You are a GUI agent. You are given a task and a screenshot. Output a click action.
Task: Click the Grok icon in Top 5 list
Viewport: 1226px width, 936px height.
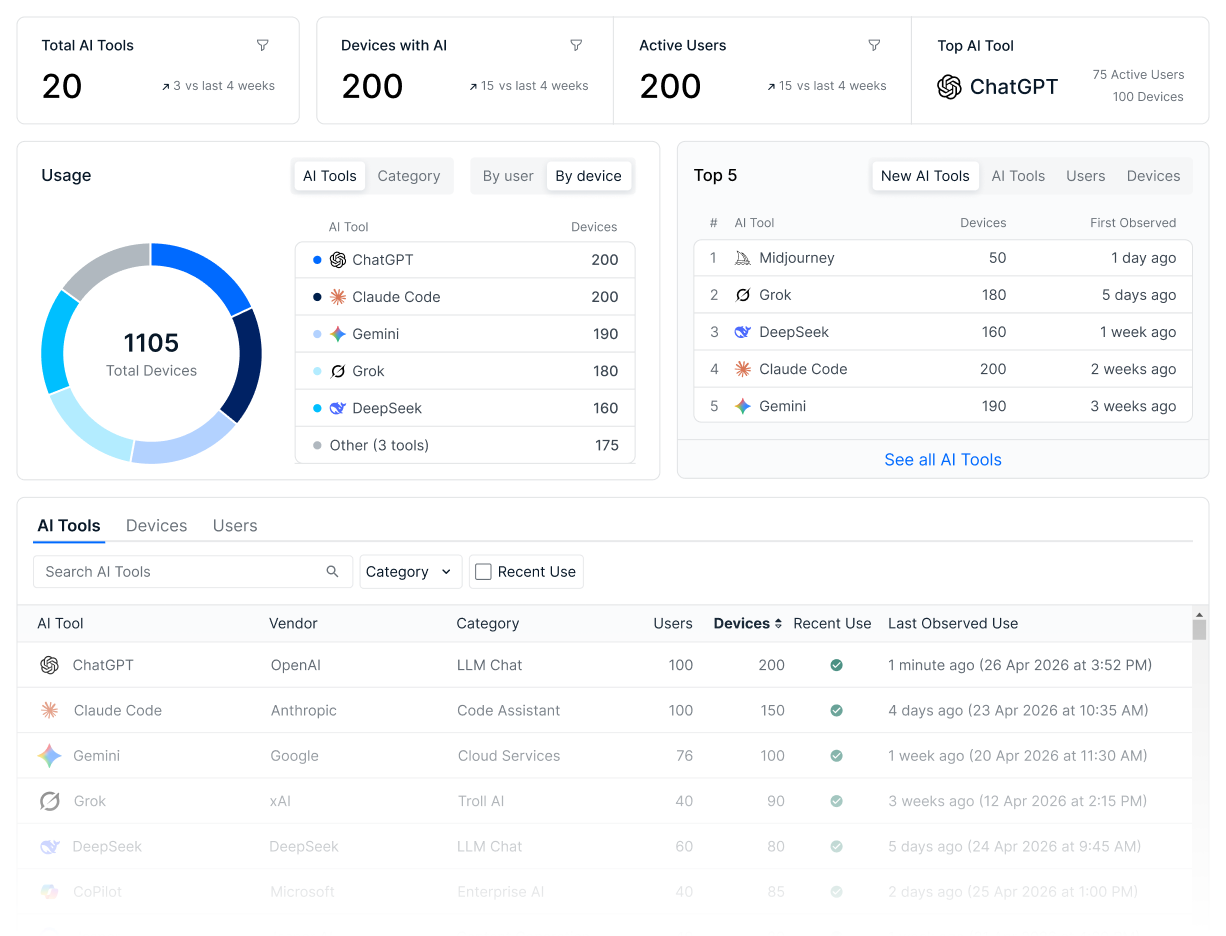point(743,295)
